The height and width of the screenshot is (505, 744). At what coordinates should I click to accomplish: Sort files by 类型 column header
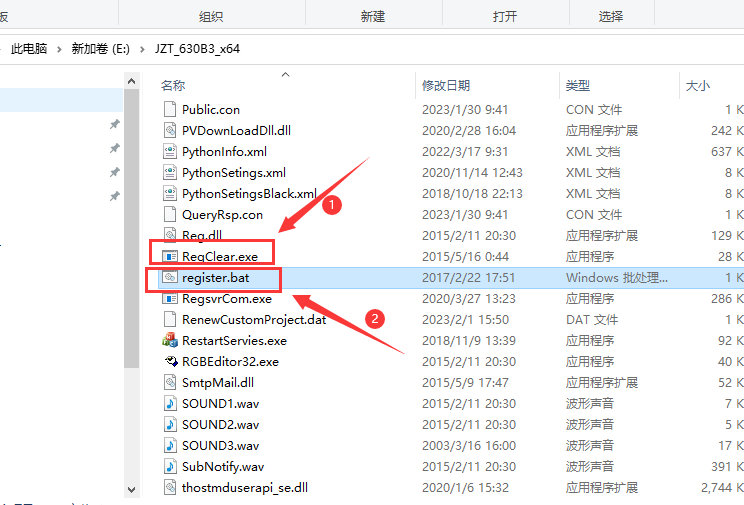coord(578,85)
